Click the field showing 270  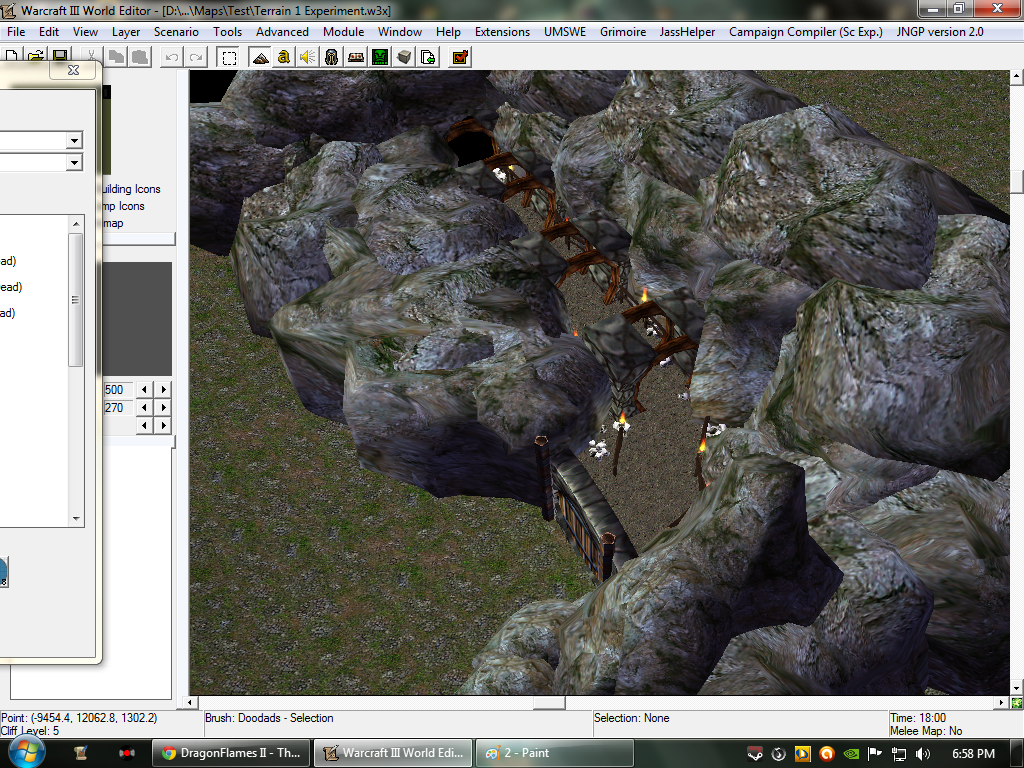118,408
